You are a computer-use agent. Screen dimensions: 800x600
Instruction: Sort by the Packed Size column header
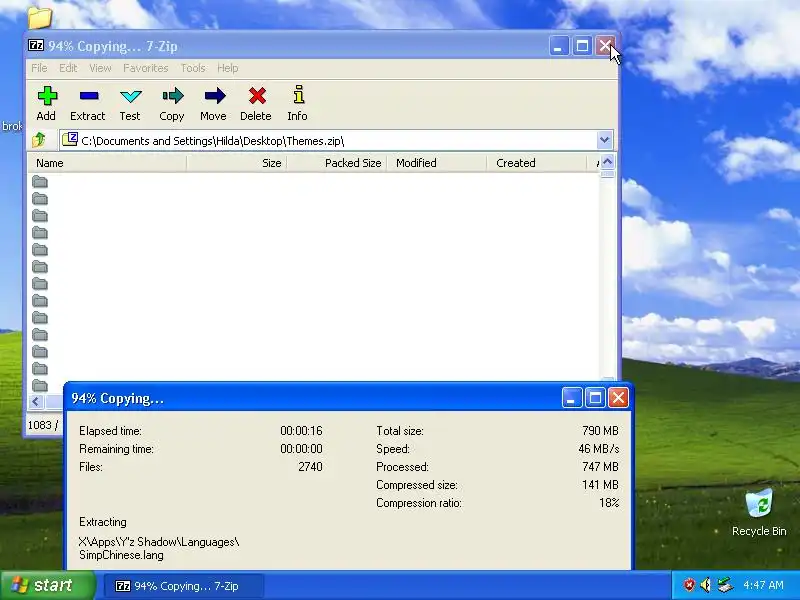pos(336,163)
